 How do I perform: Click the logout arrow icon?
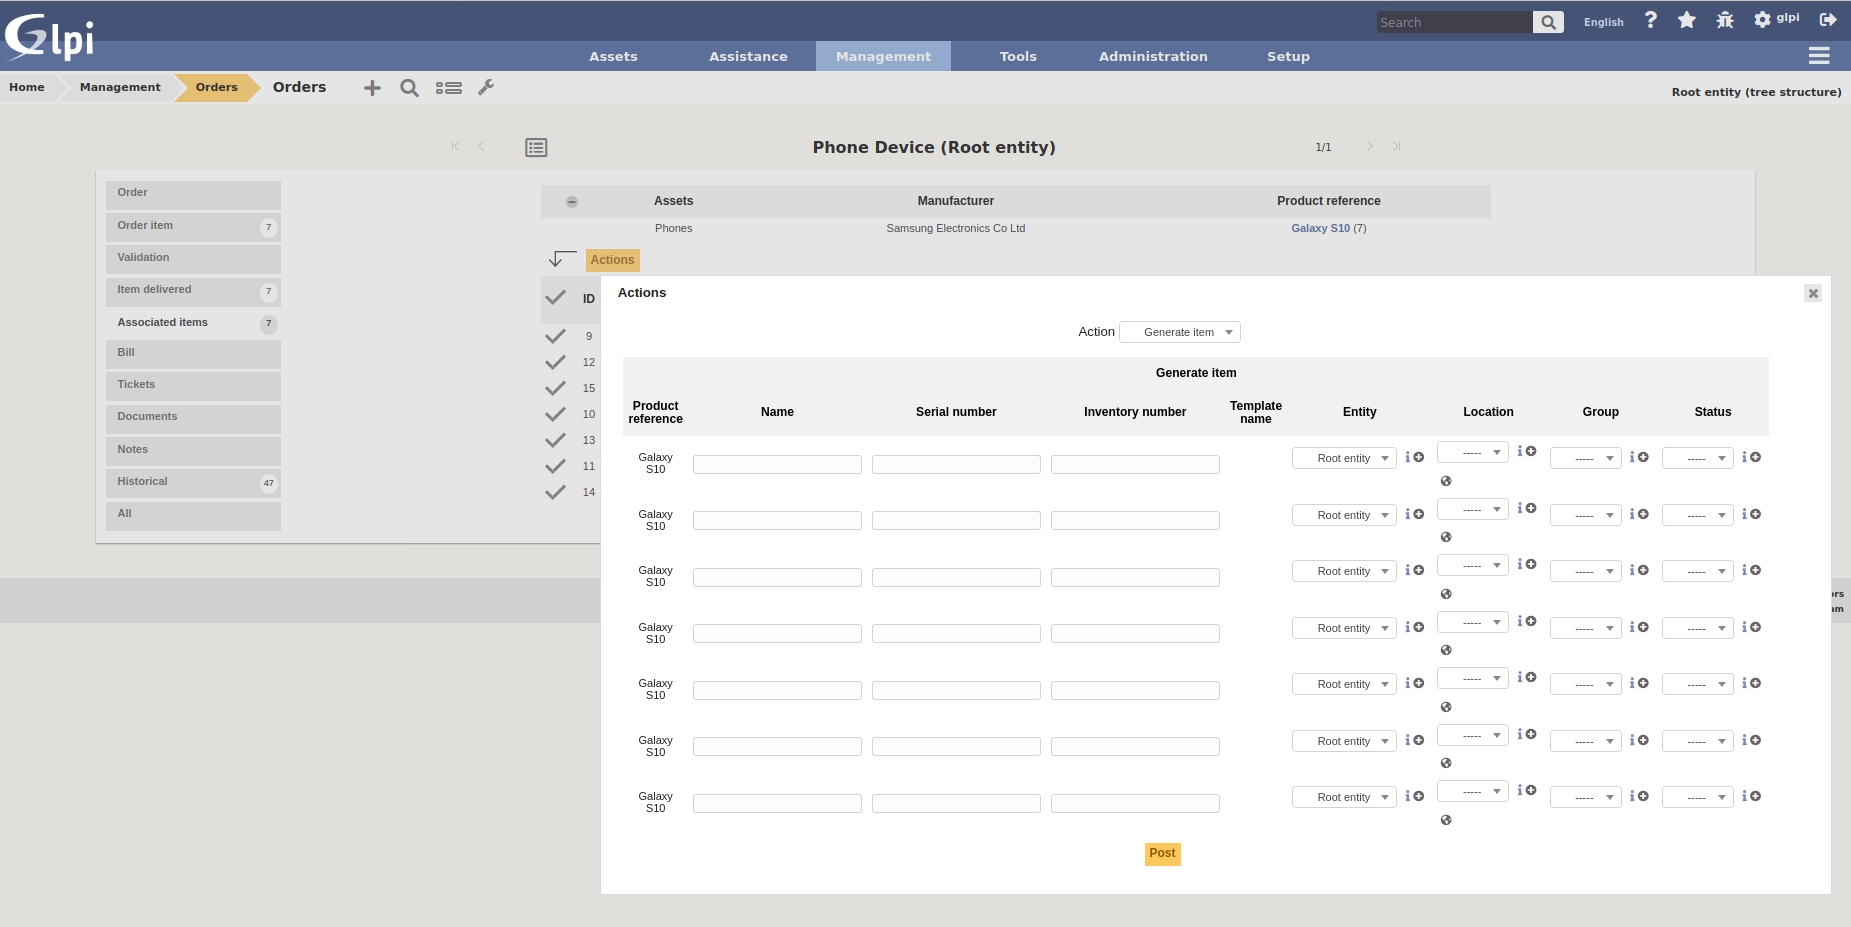point(1827,20)
